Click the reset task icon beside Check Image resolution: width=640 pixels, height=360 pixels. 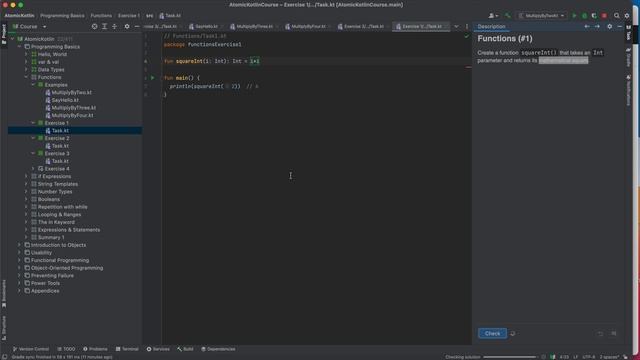tap(513, 333)
